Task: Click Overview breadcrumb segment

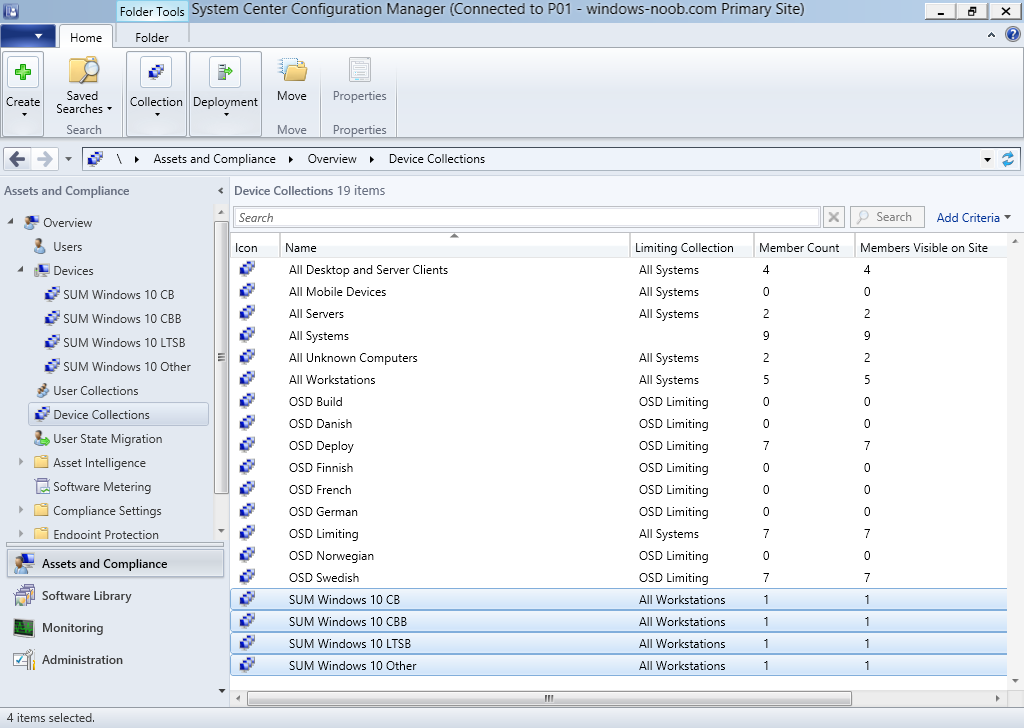Action: coord(332,159)
